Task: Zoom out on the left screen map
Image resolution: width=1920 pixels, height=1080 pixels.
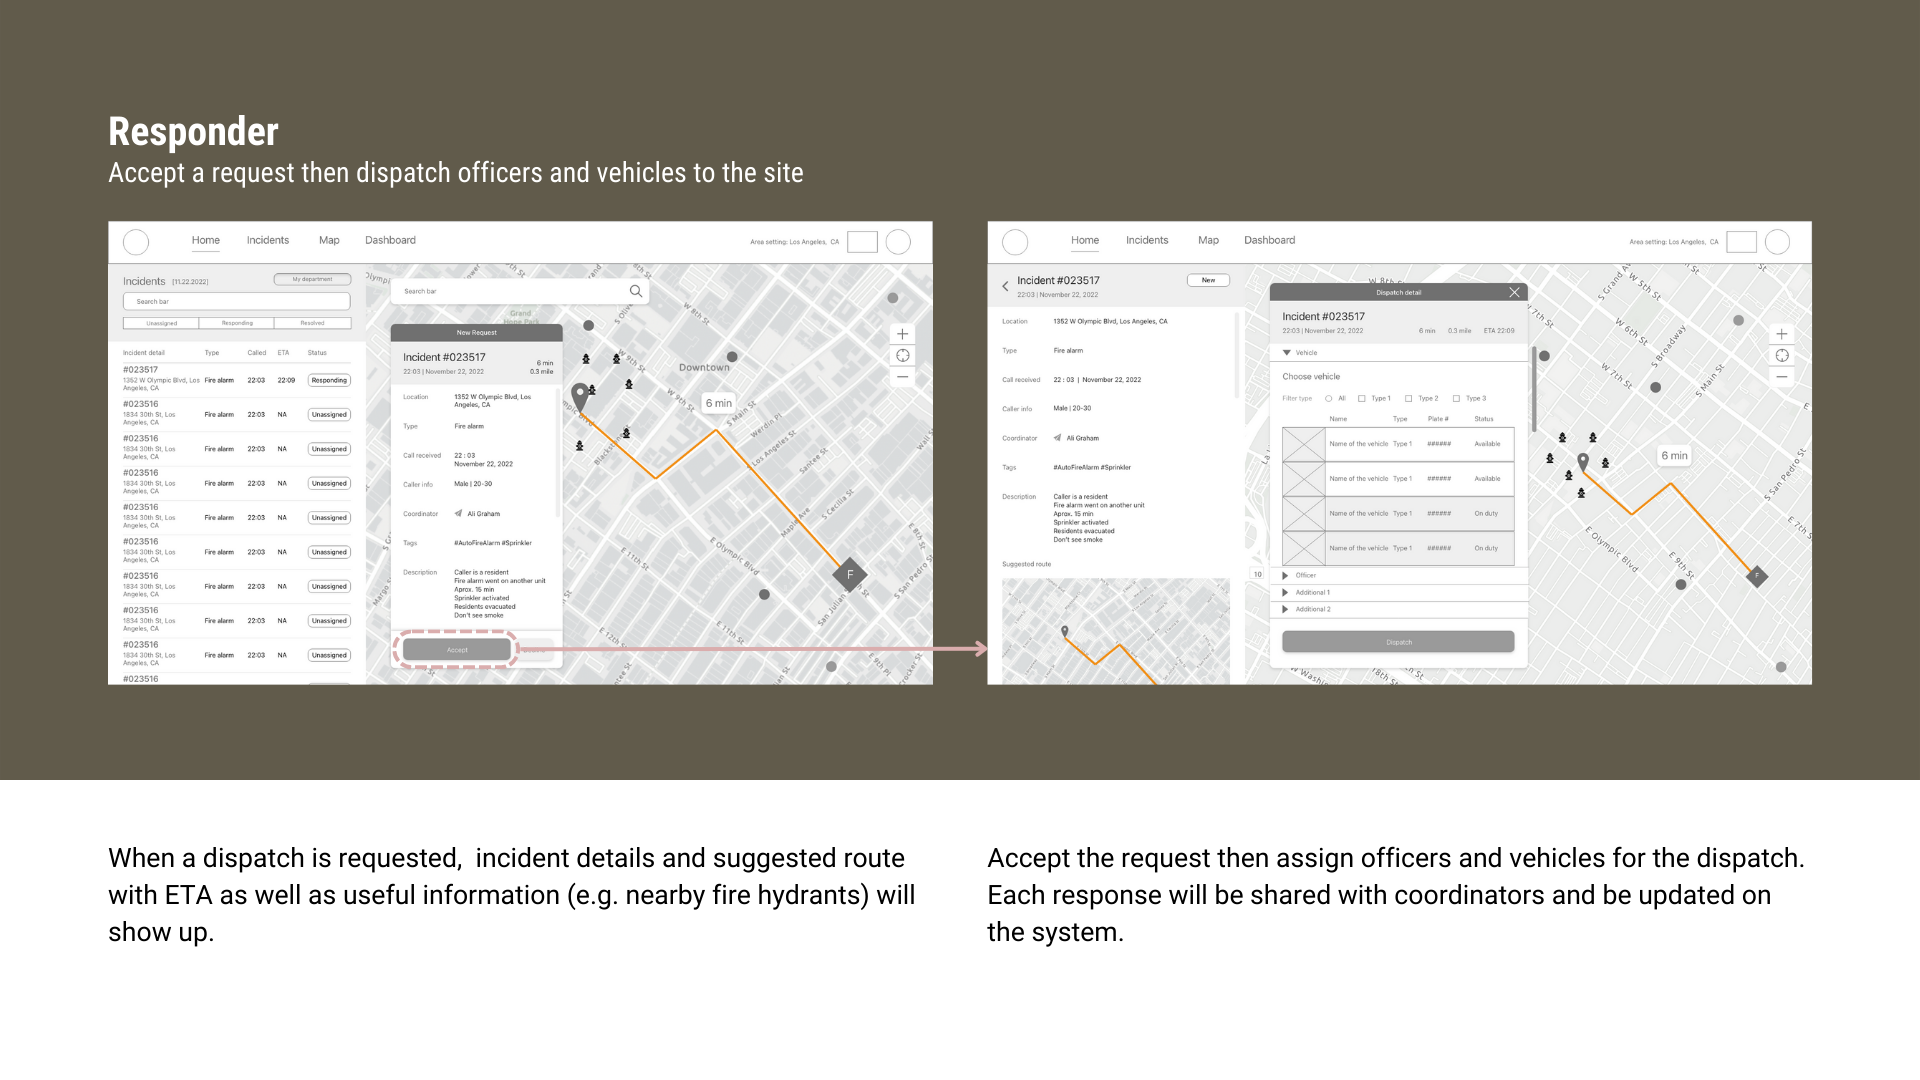Action: coord(902,377)
